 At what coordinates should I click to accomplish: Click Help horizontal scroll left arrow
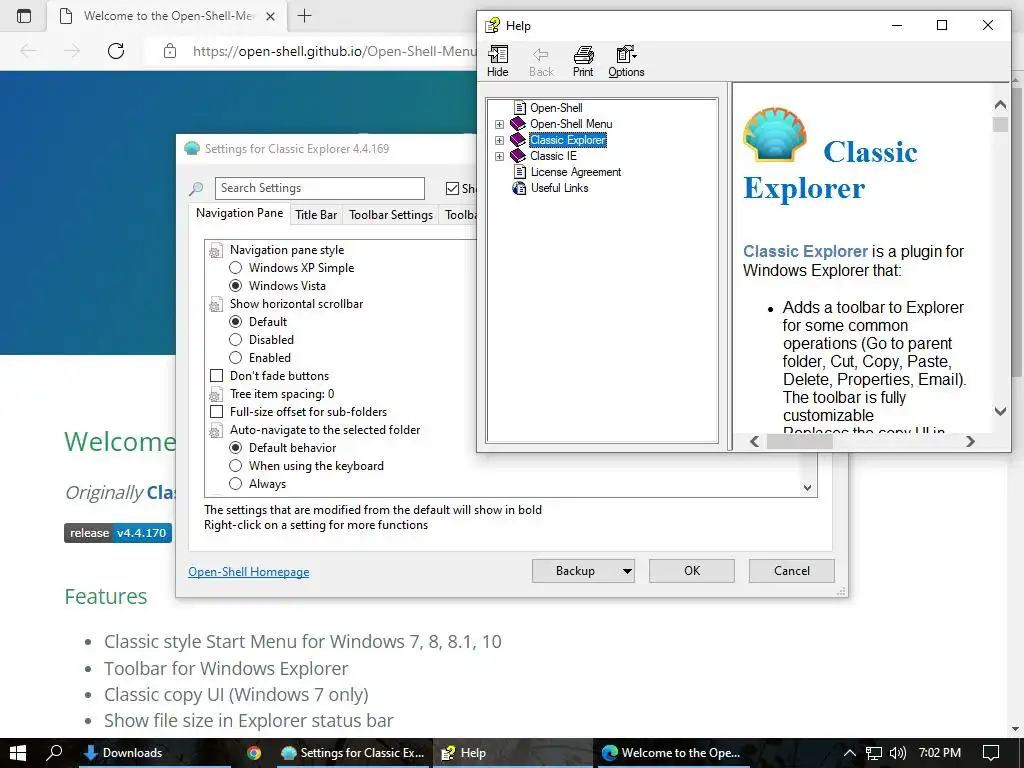point(754,441)
